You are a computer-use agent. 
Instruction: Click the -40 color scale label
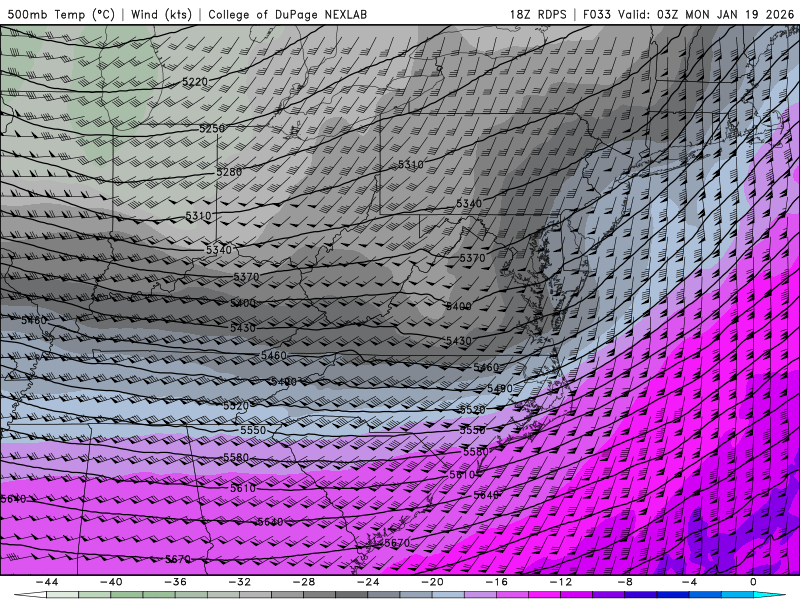coord(111,582)
